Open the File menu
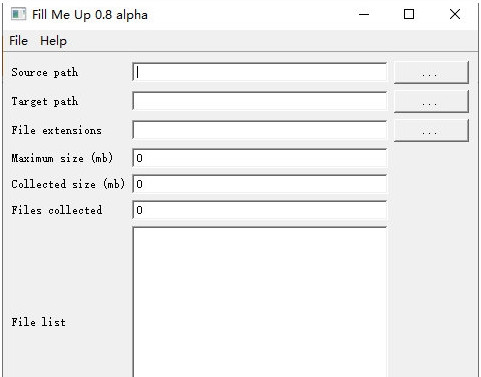The height and width of the screenshot is (377, 481). pos(18,41)
